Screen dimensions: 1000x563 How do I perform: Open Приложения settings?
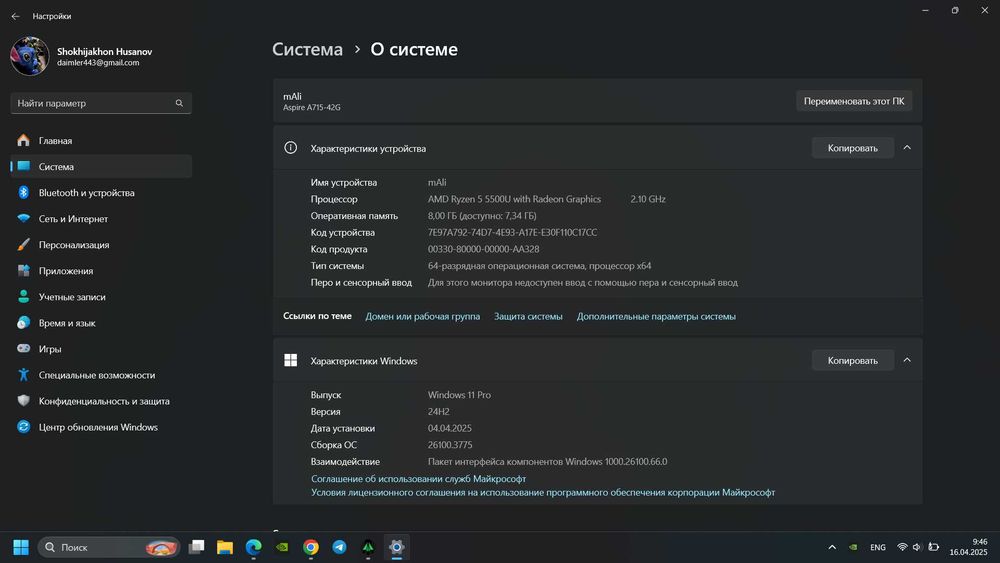pyautogui.click(x=101, y=271)
